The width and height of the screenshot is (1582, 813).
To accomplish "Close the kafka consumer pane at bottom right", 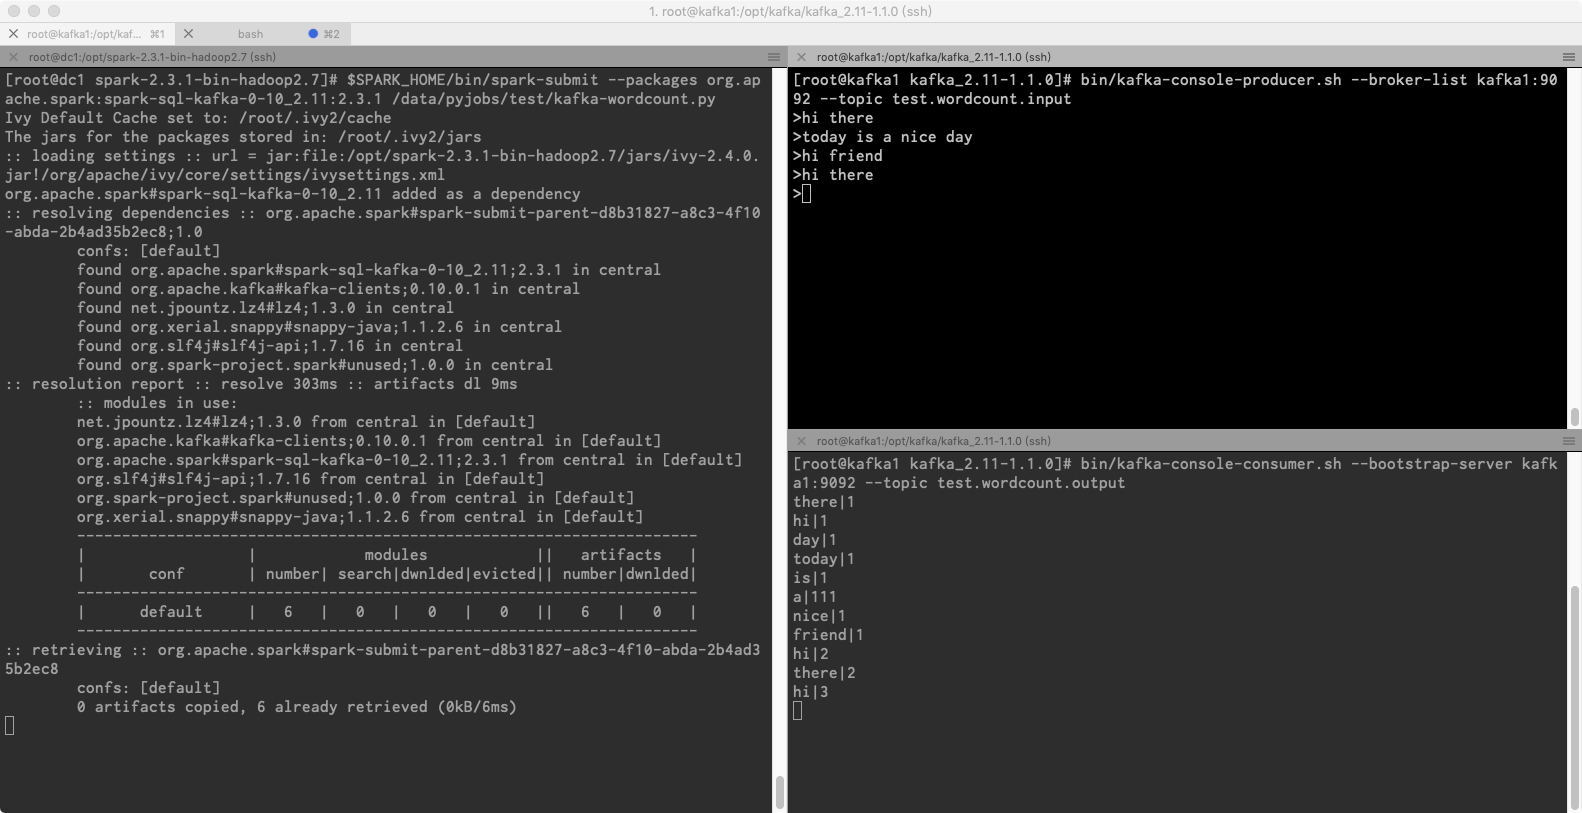I will point(801,441).
